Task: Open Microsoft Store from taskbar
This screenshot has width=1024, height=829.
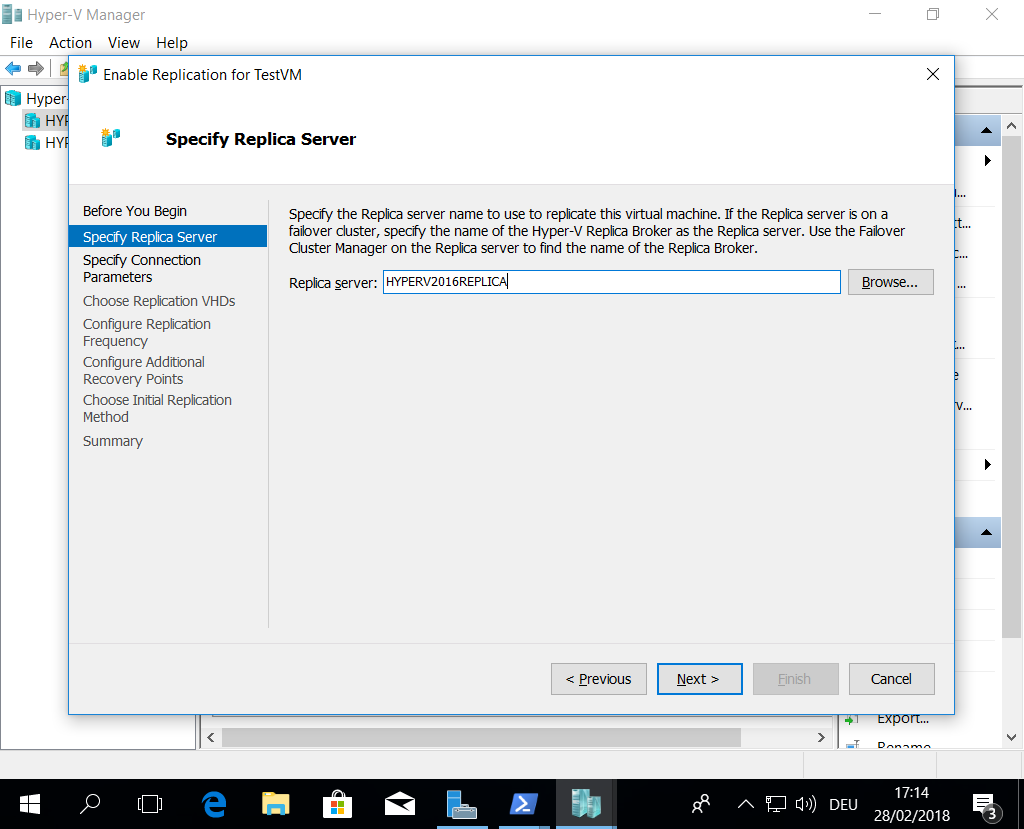Action: coord(338,804)
